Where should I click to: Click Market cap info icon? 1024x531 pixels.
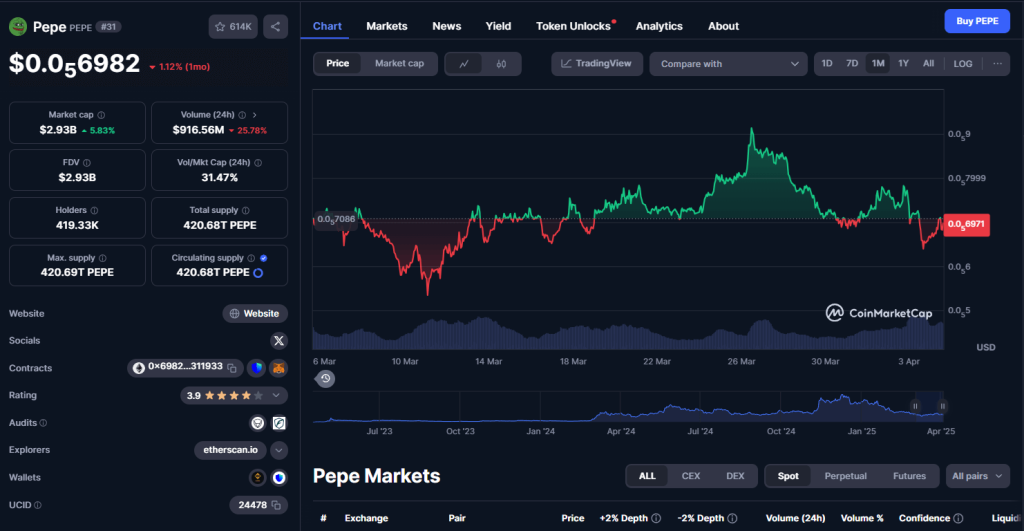101,115
